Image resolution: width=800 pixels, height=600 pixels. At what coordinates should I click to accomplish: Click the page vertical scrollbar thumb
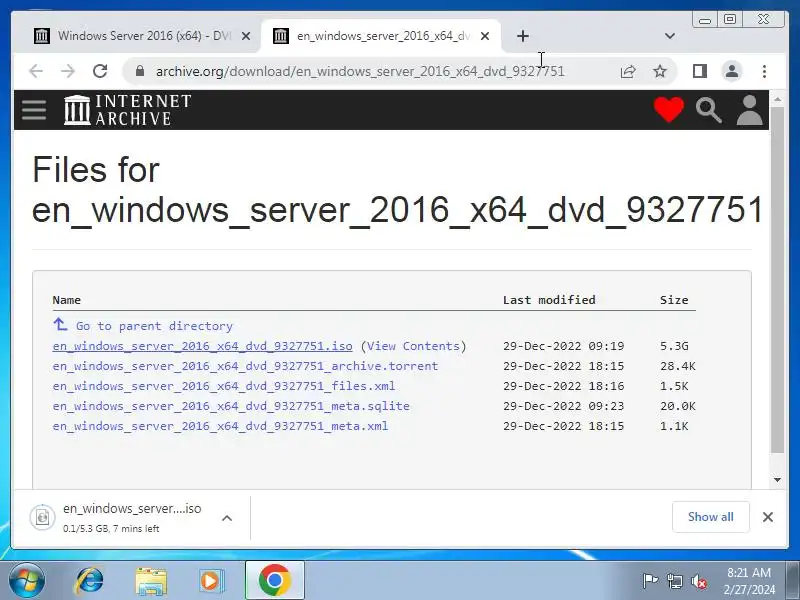coord(778,280)
